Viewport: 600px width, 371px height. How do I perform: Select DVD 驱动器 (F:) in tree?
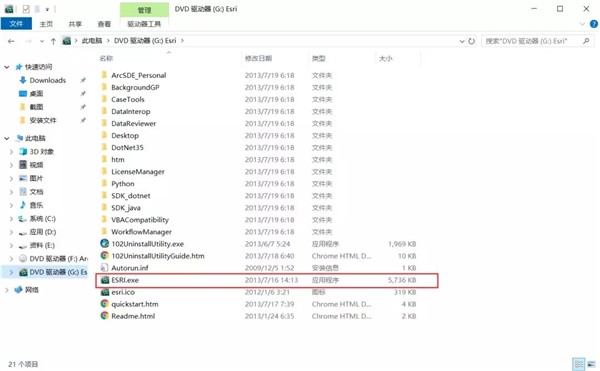[58, 259]
